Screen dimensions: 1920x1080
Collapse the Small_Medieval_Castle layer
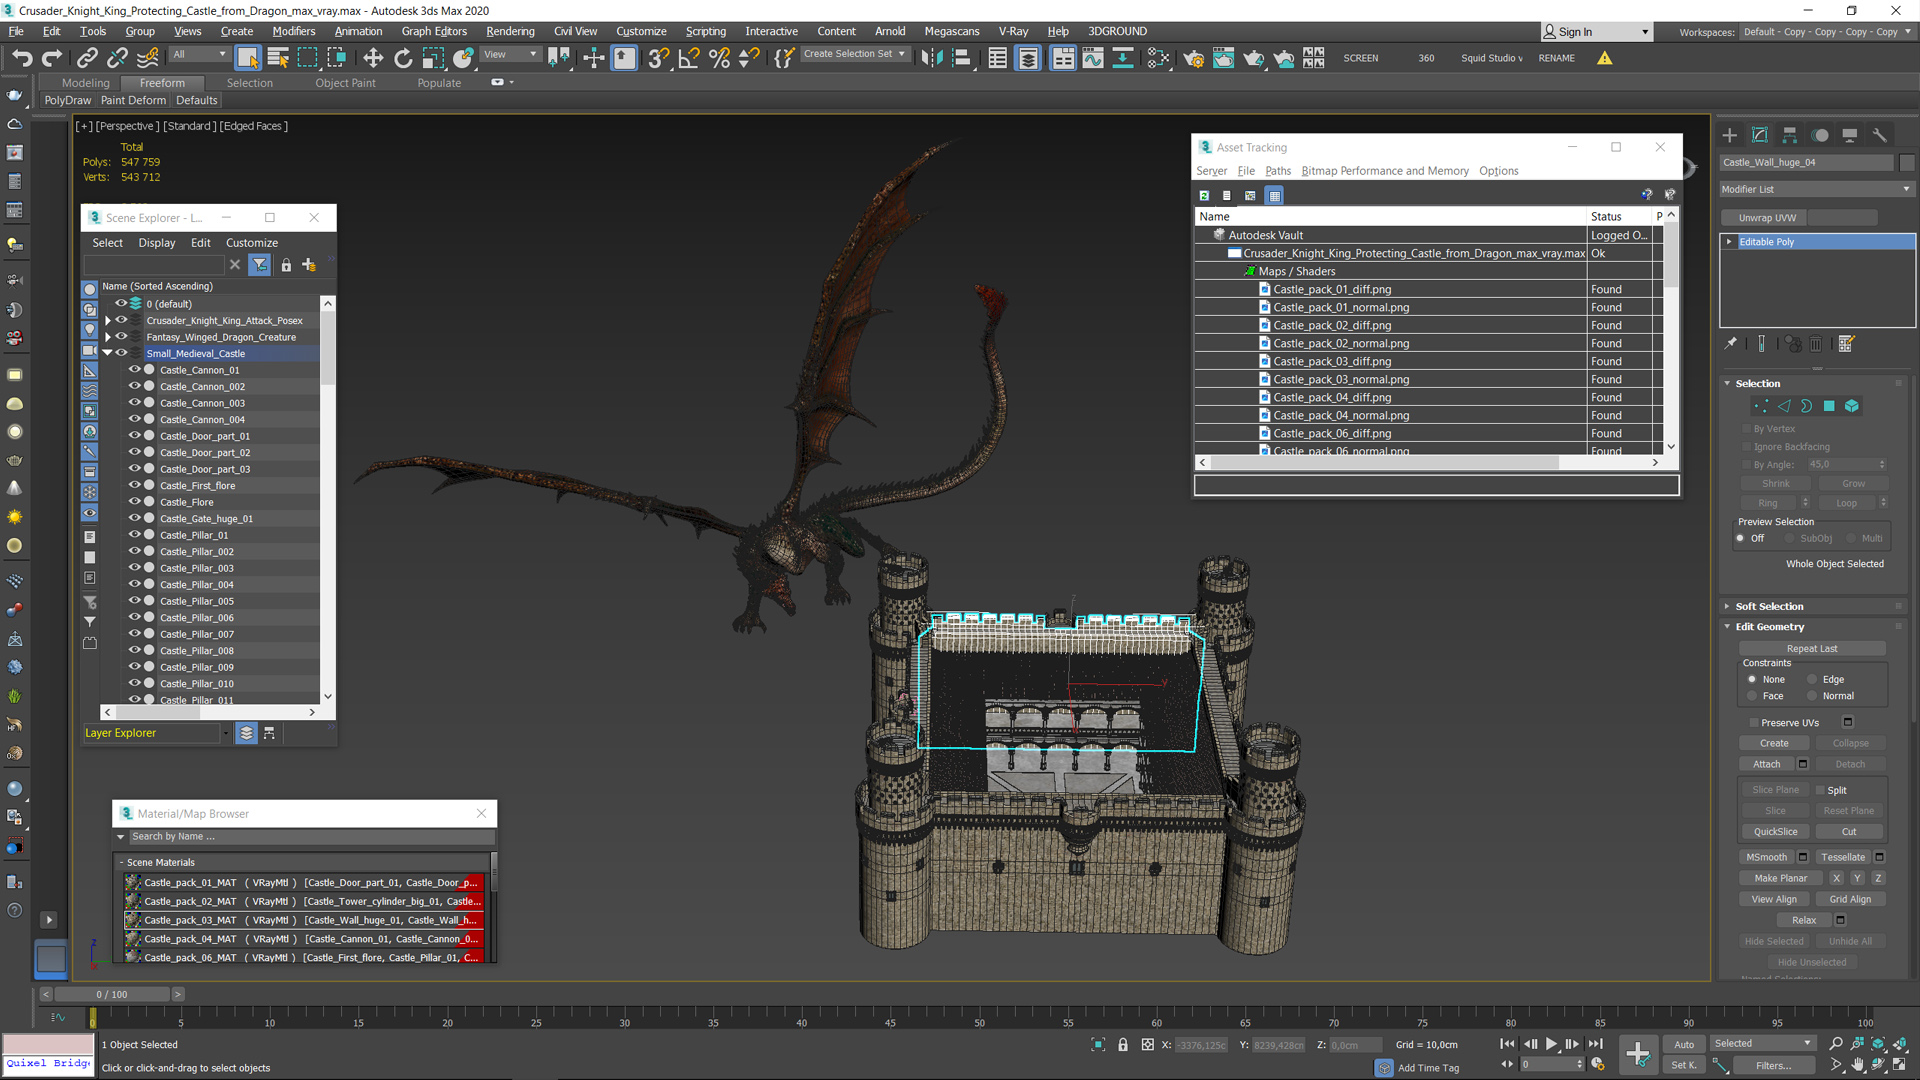(107, 354)
